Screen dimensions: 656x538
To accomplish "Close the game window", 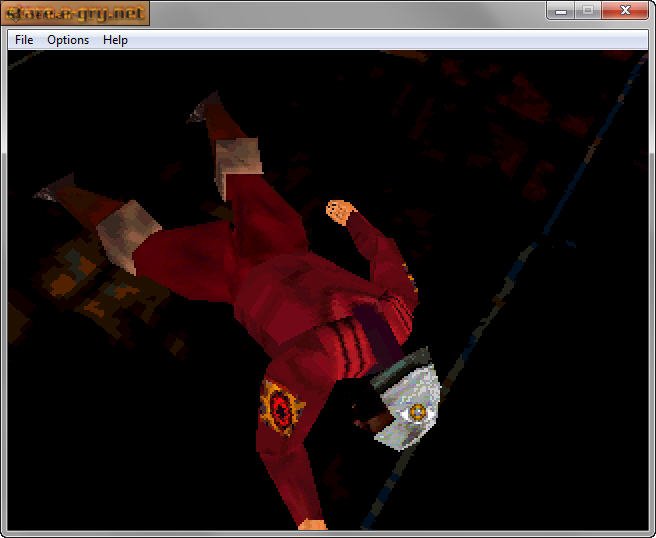I will [625, 10].
